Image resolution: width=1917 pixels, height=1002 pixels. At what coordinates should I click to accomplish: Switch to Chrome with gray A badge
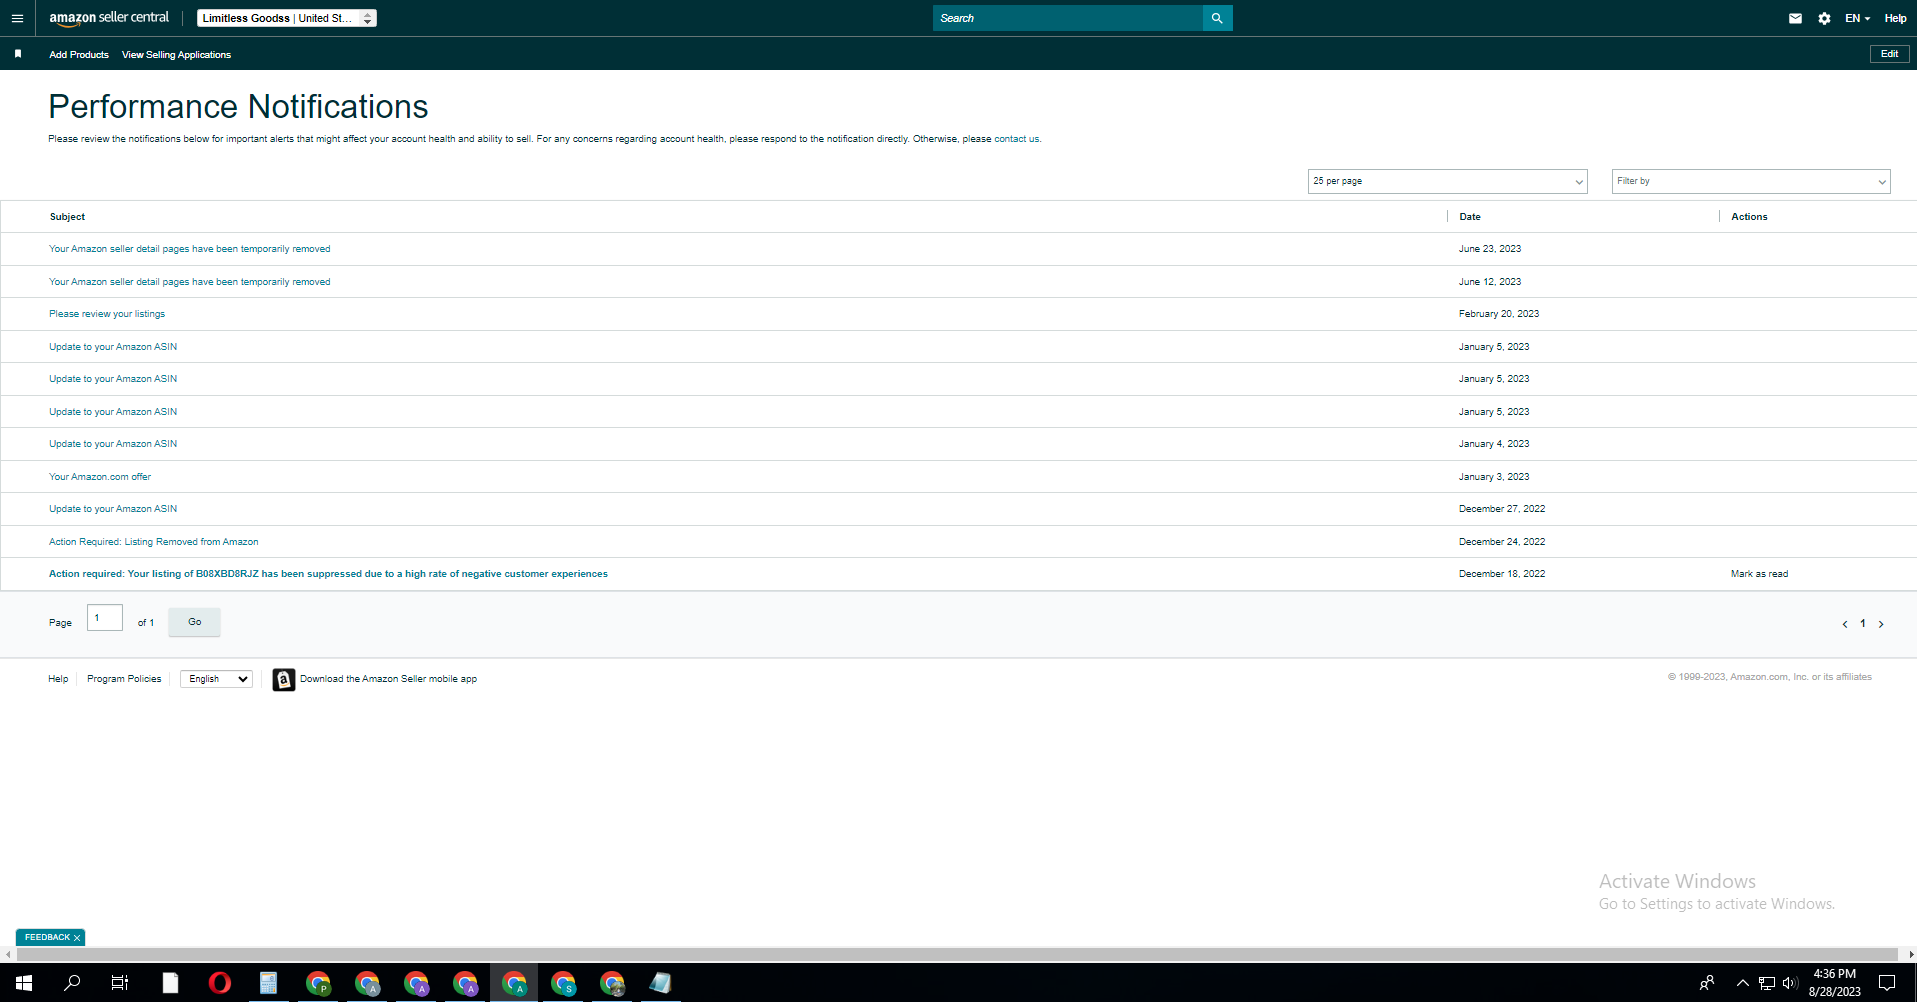367,983
